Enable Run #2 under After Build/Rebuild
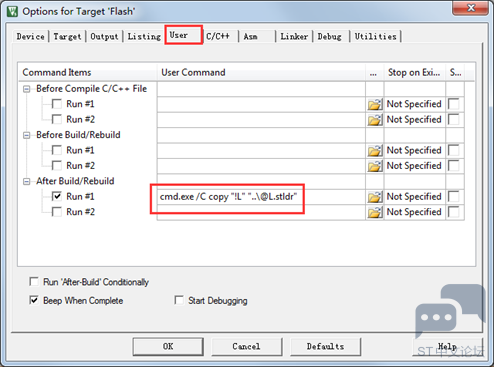This screenshot has height=367, width=494. point(57,212)
